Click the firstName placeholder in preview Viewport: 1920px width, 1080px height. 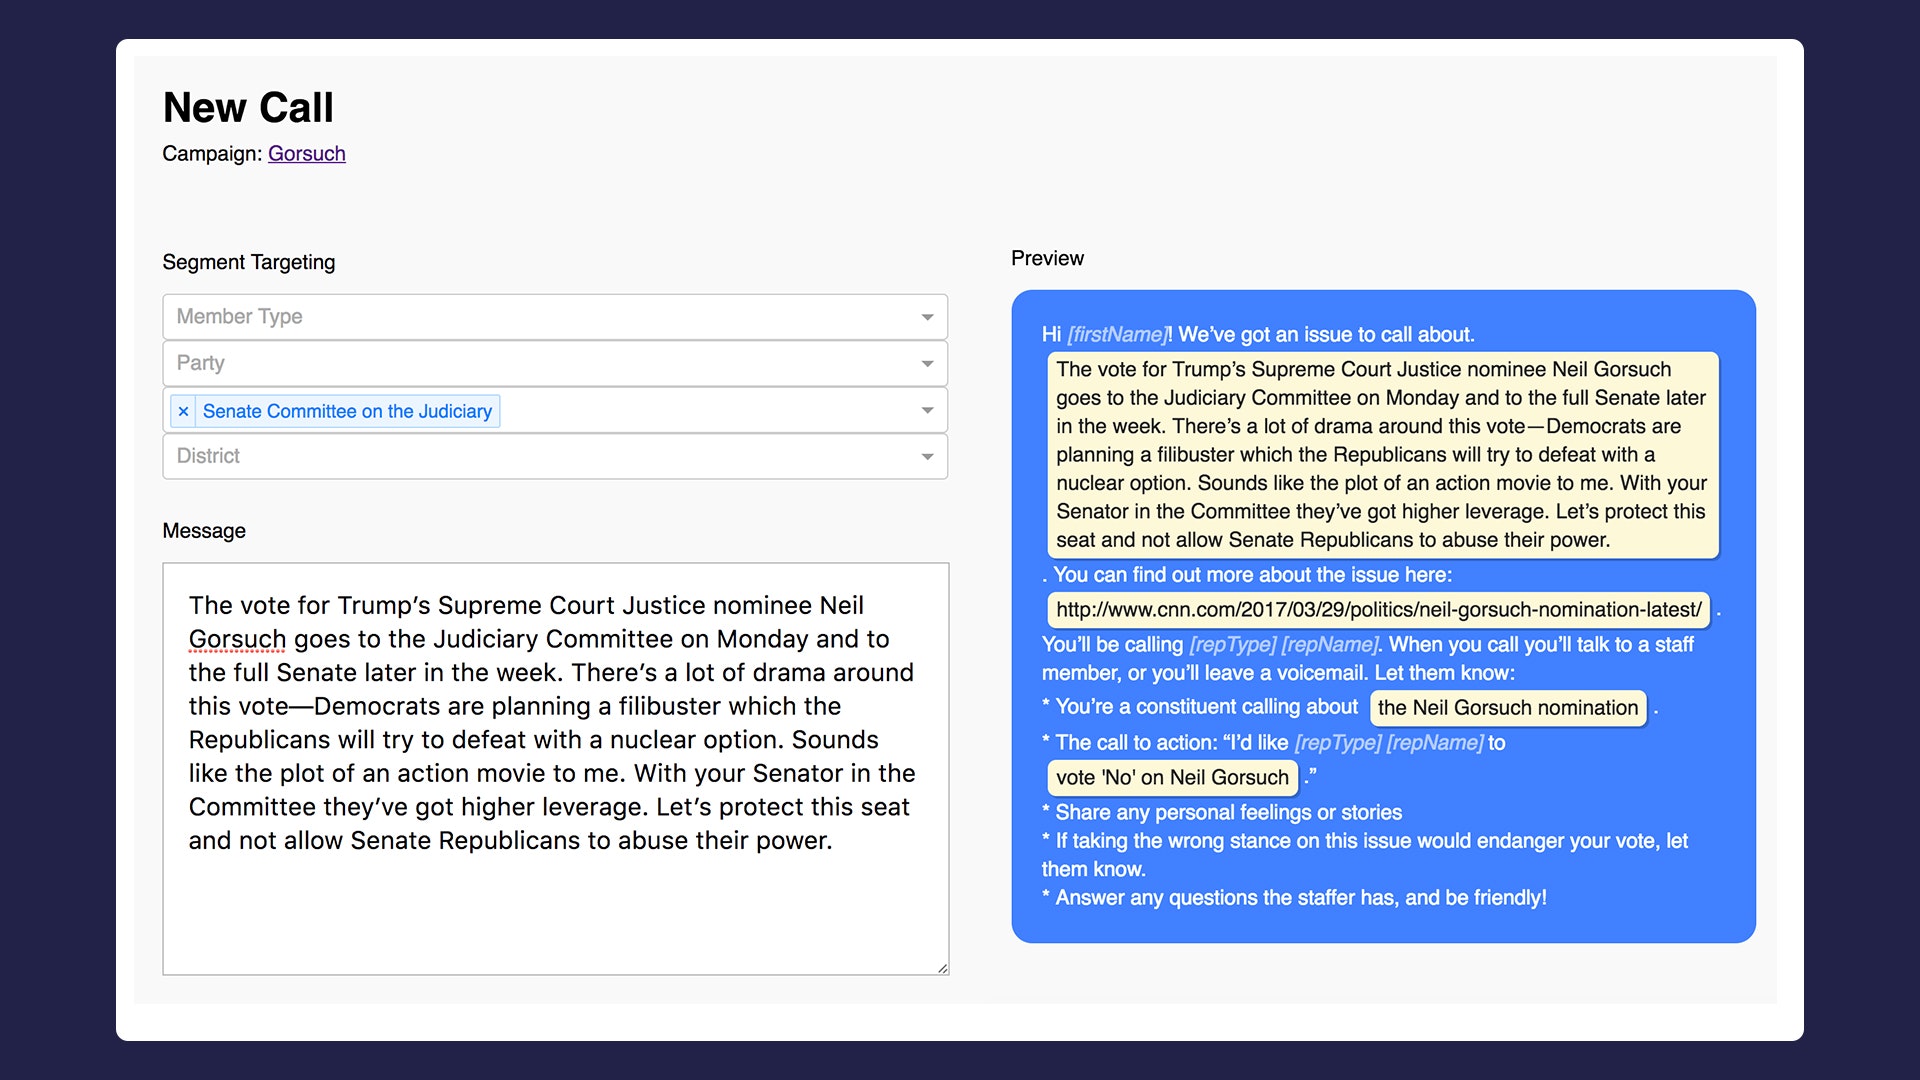click(1117, 335)
